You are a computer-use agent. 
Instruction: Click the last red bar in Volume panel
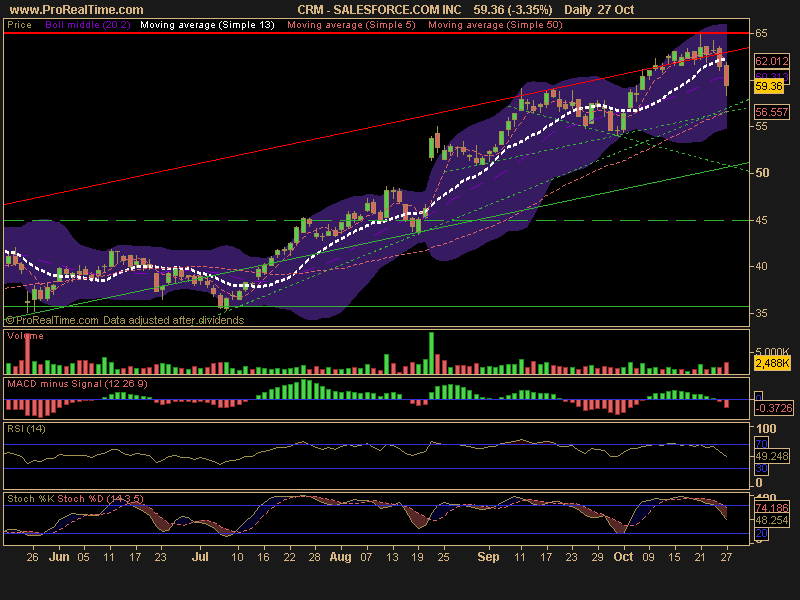coord(727,368)
